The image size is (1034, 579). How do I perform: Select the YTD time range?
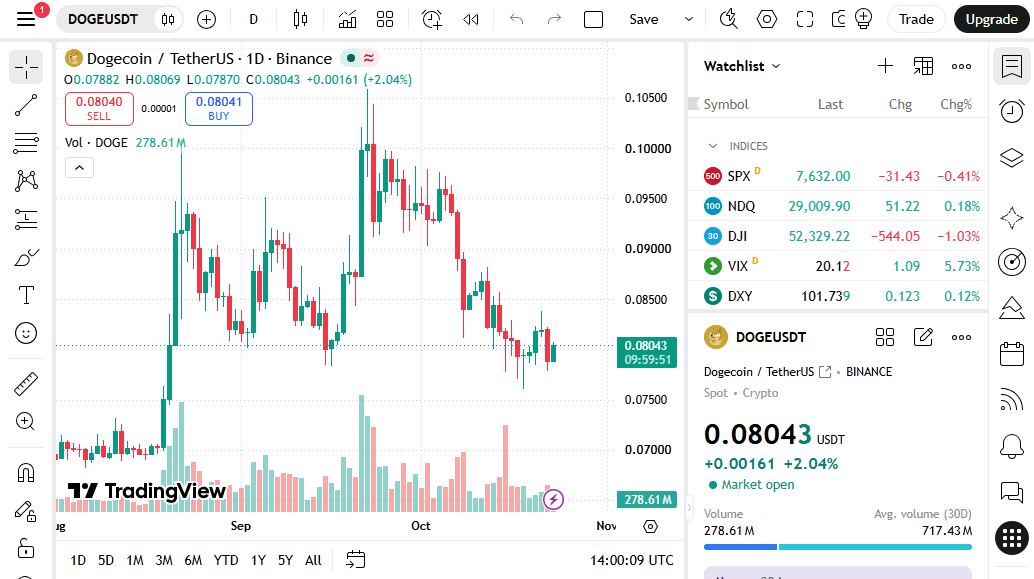pyautogui.click(x=226, y=560)
